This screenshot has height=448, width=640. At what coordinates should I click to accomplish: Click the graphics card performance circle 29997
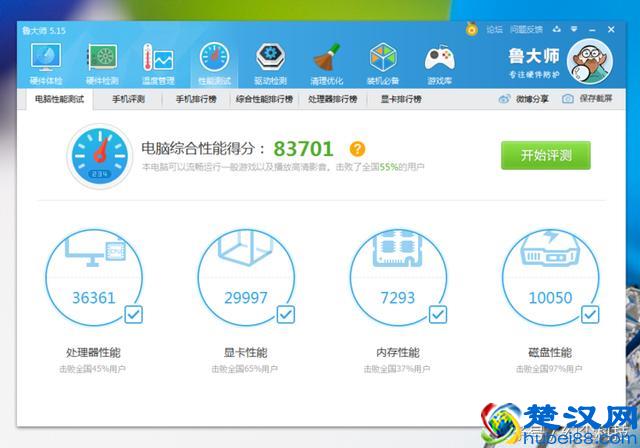246,277
